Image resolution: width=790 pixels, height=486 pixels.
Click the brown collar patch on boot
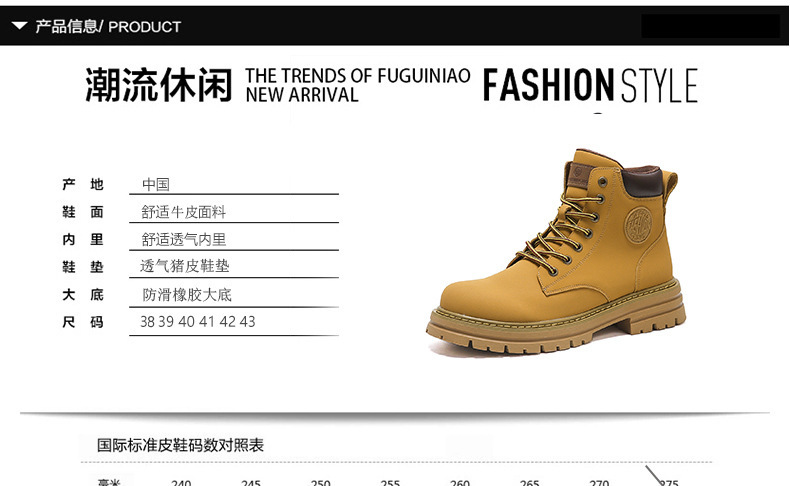(x=642, y=182)
